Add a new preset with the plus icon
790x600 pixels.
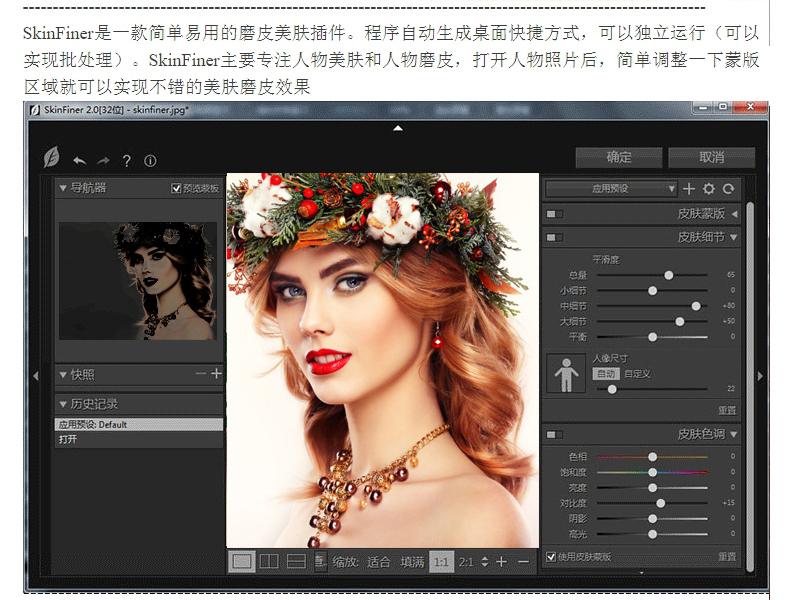pos(689,189)
